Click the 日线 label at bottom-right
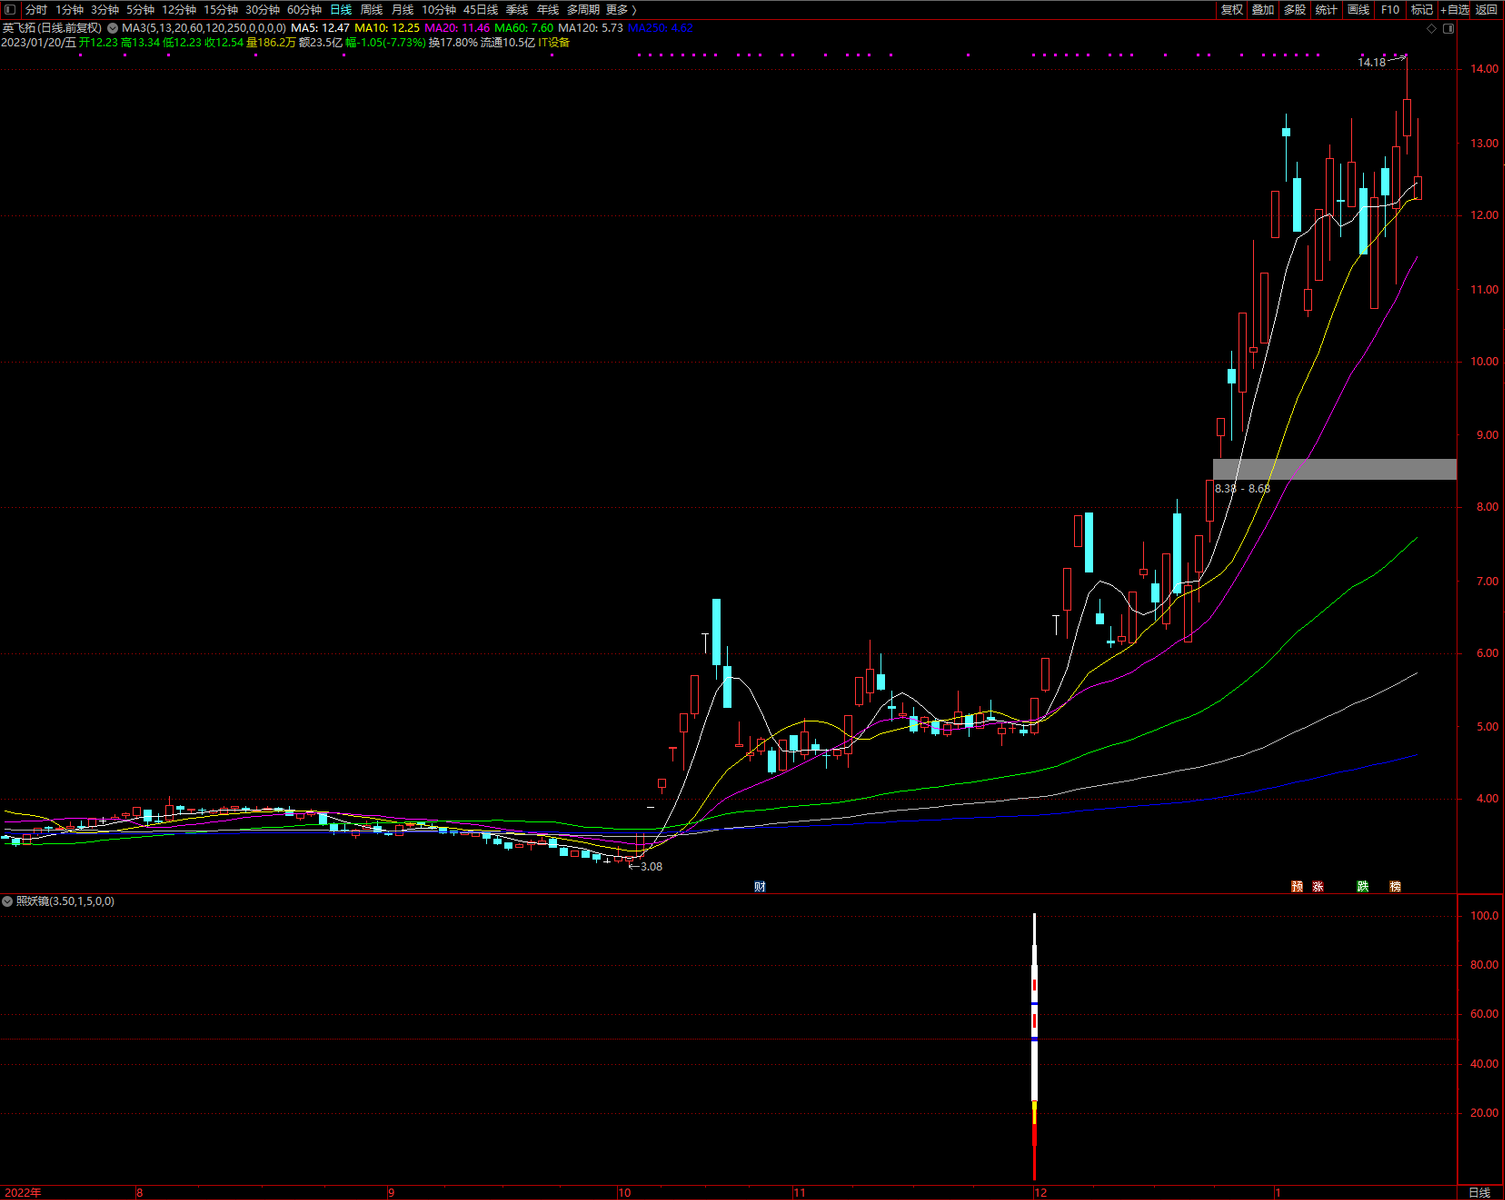This screenshot has width=1505, height=1200. [1479, 1192]
